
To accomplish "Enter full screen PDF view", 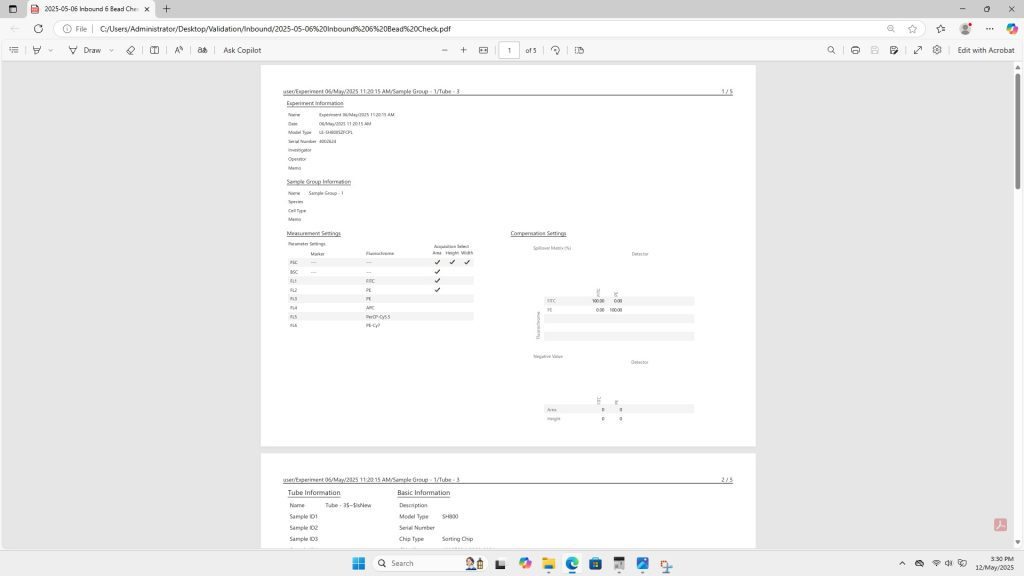I will point(917,50).
